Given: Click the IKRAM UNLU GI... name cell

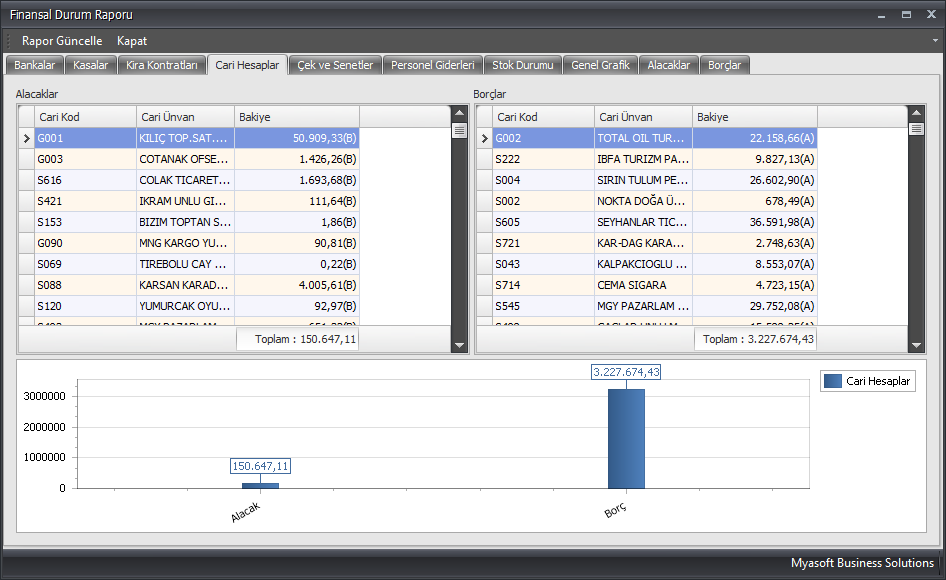Looking at the screenshot, I should point(185,201).
